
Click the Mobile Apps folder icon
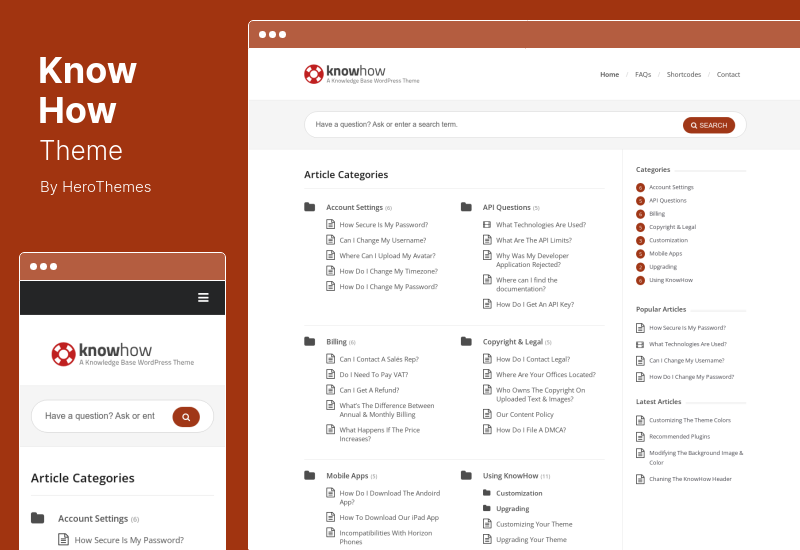click(310, 476)
